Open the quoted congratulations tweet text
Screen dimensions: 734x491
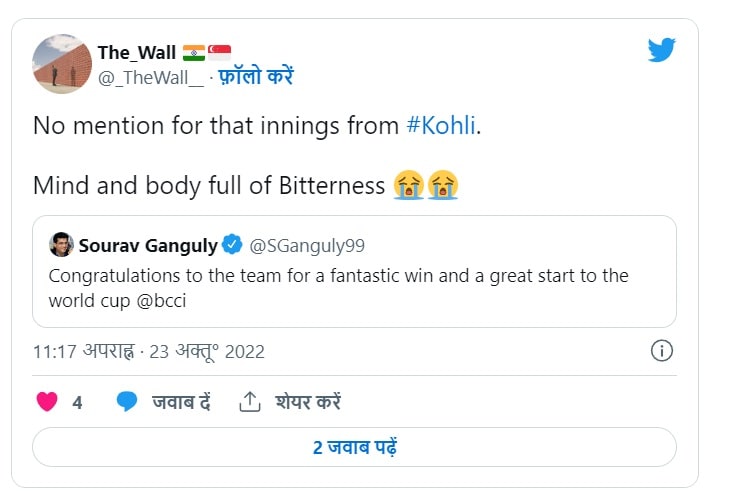[338, 287]
